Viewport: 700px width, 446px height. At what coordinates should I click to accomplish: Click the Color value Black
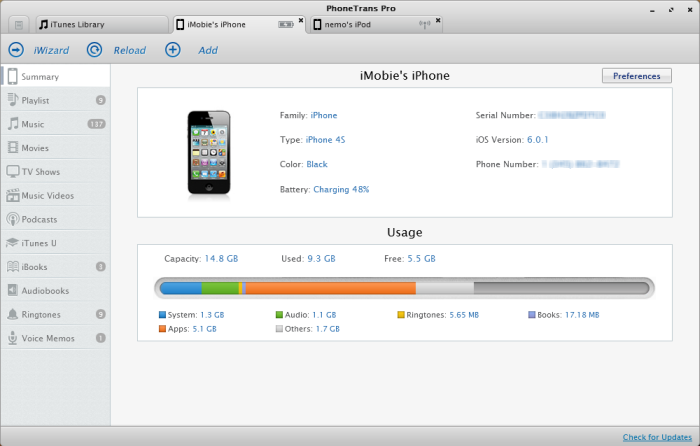click(317, 164)
